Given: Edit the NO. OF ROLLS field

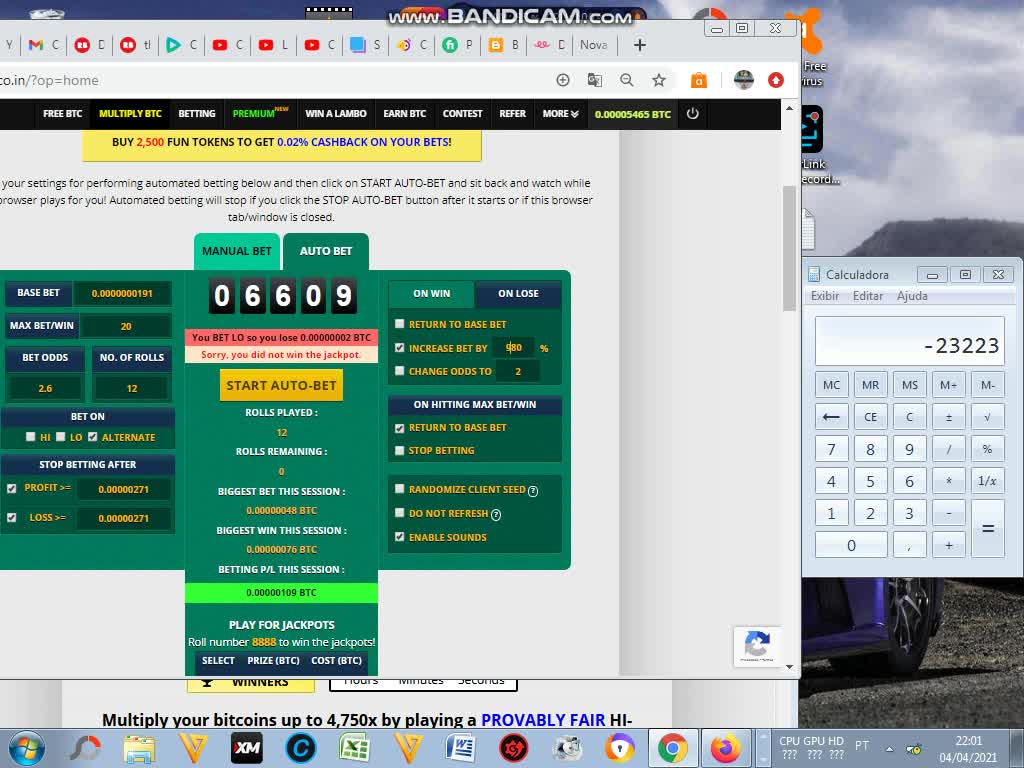Looking at the screenshot, I should 132,388.
